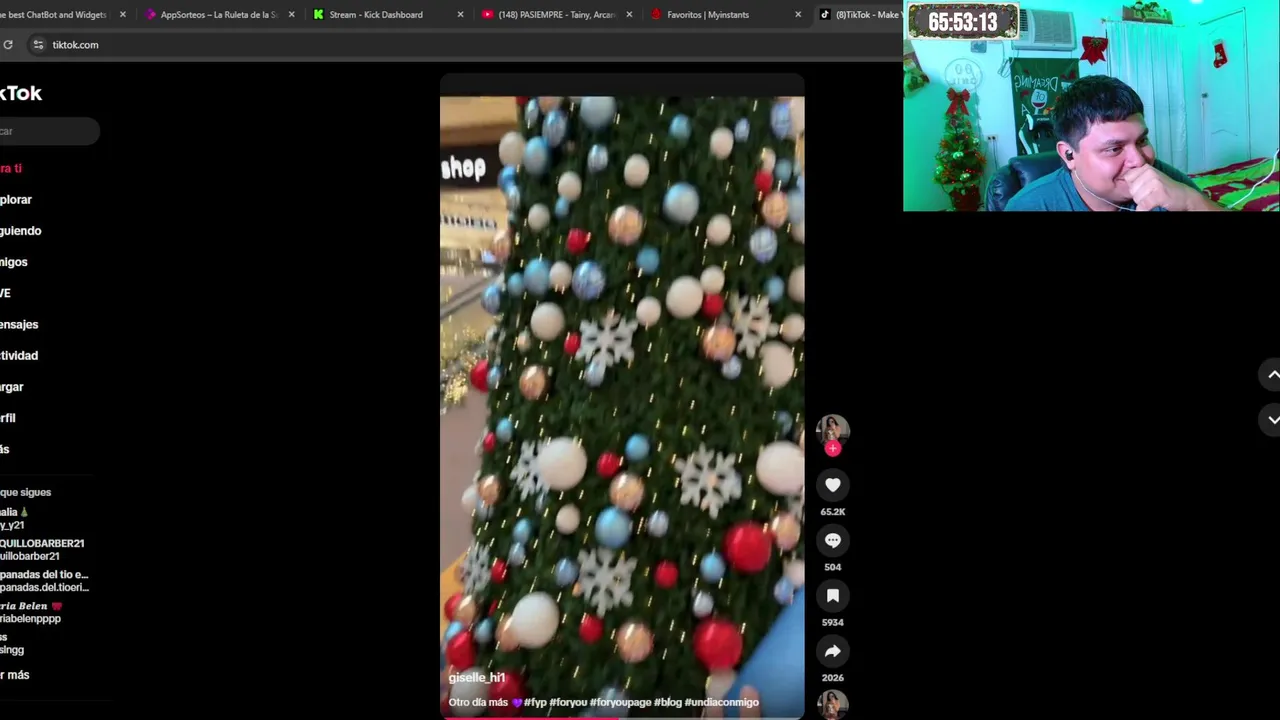Viewport: 1280px width, 720px height.
Task: Open site information icon in address bar
Action: (x=38, y=44)
